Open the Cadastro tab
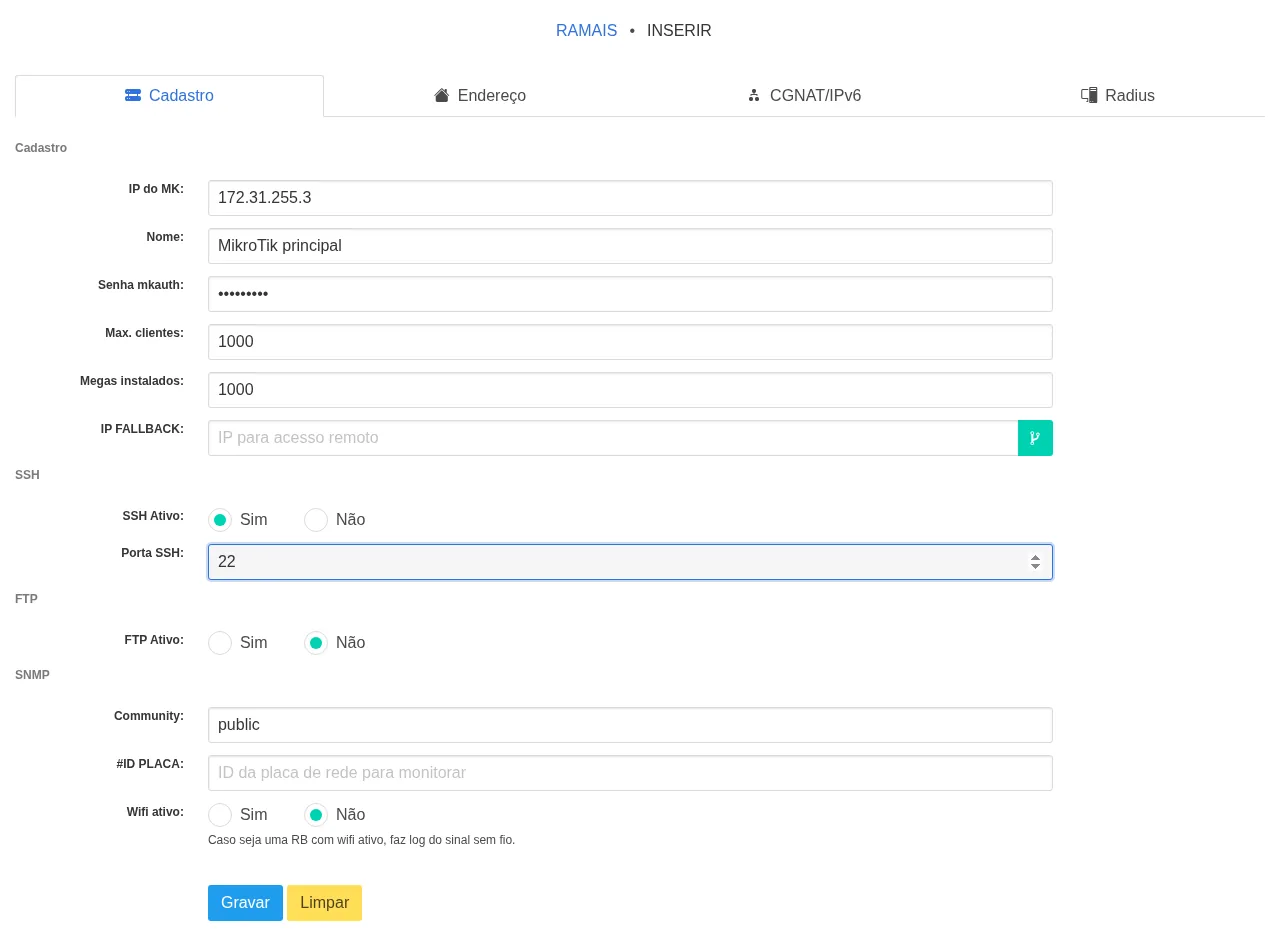Viewport: 1280px width, 935px height. pyautogui.click(x=169, y=96)
